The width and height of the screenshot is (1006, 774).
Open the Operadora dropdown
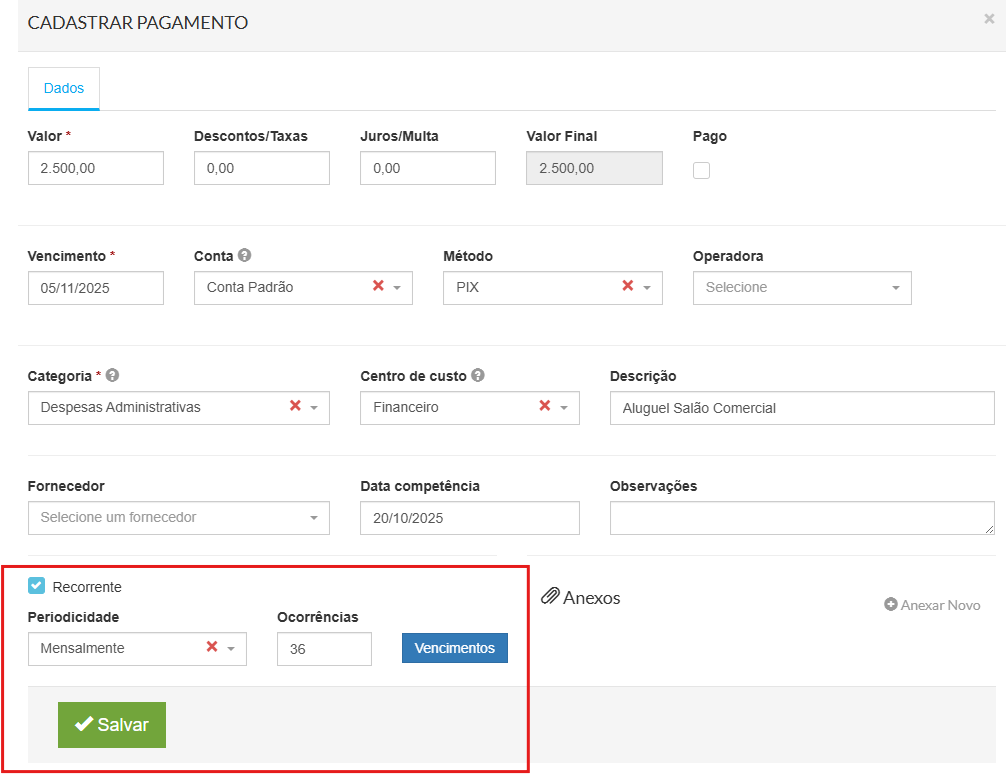click(802, 287)
